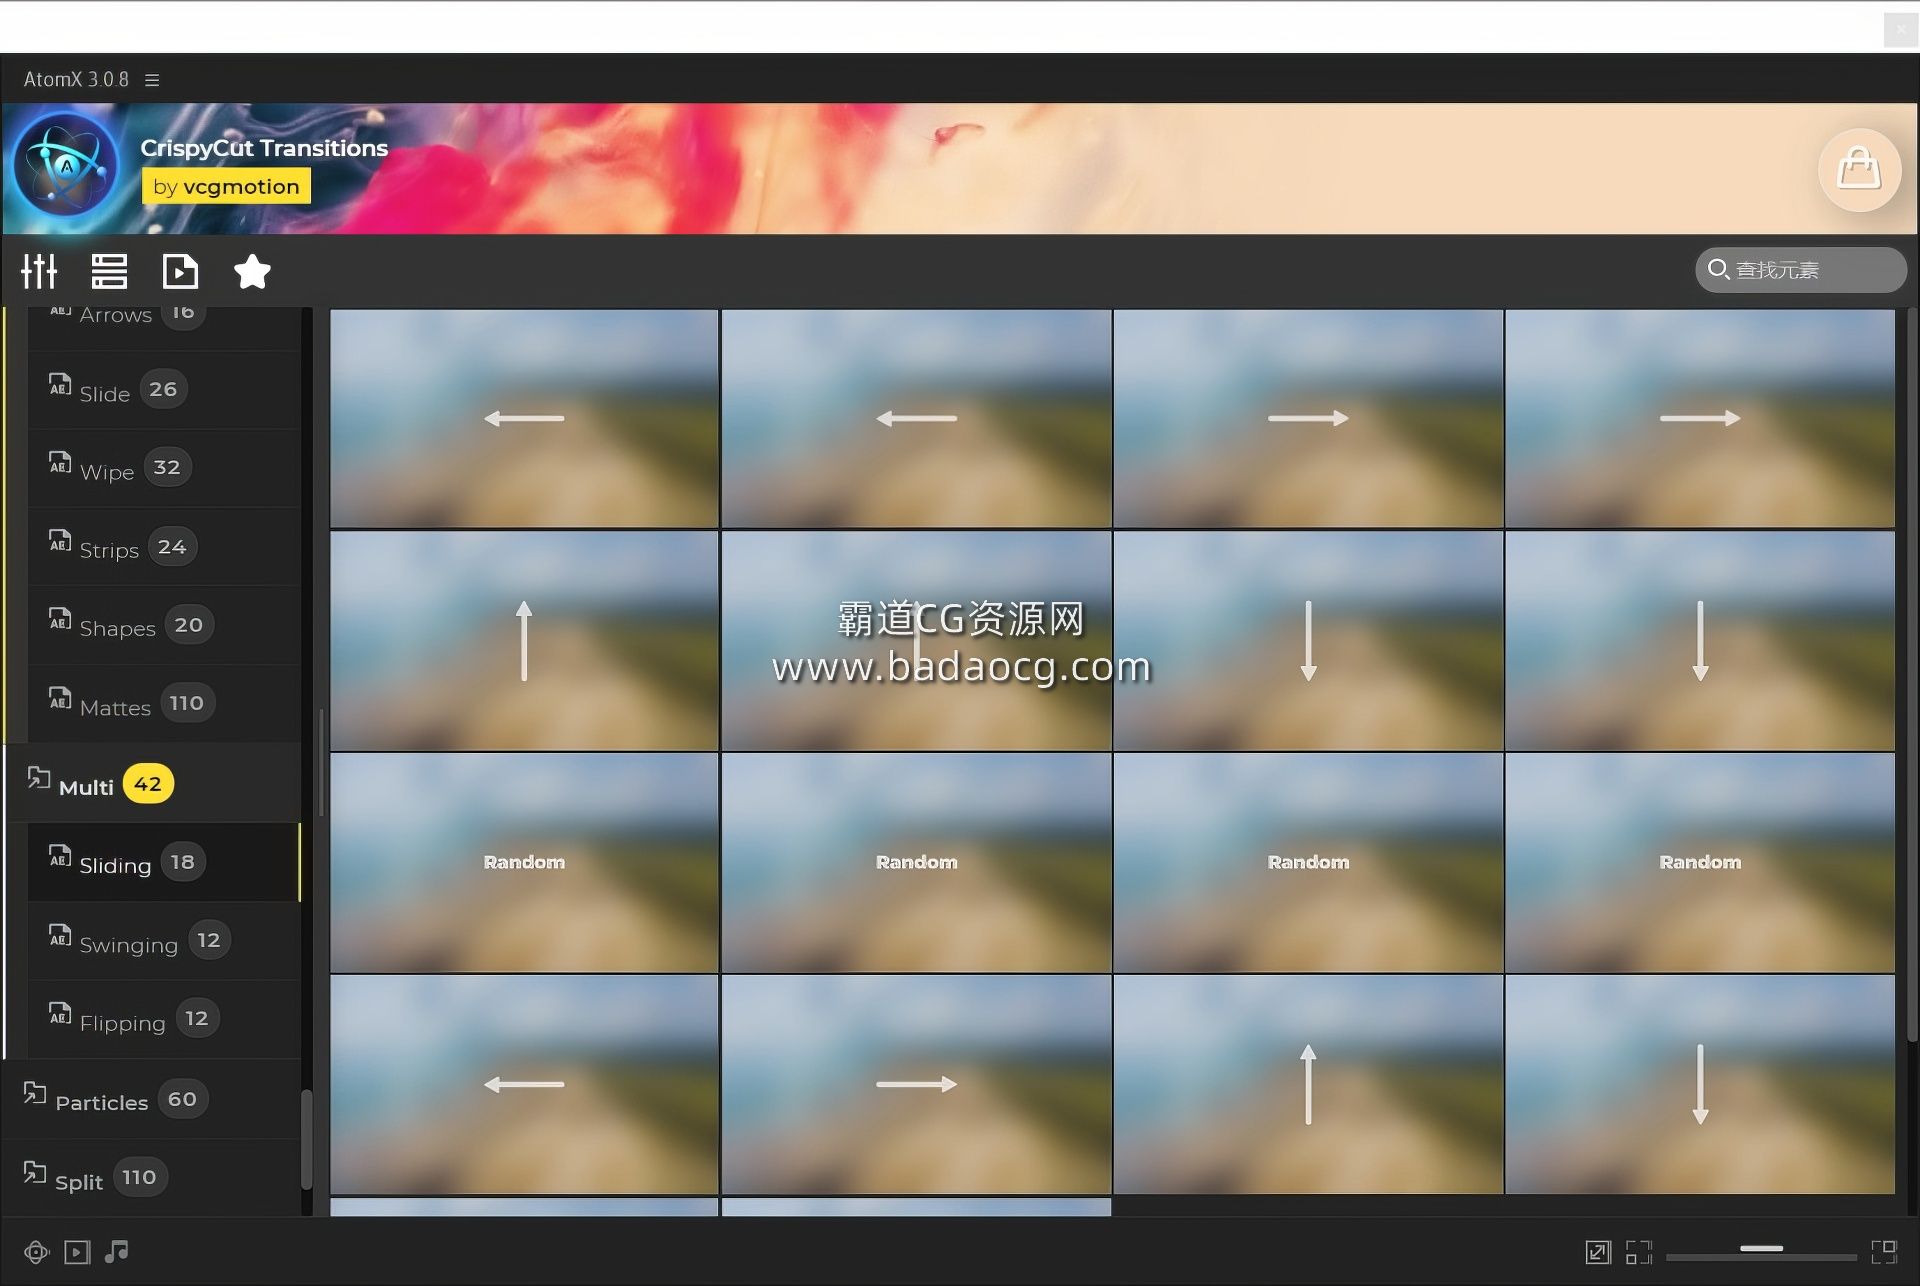Click the large thumbnails size icon
This screenshot has width=1920, height=1286.
point(1884,1252)
